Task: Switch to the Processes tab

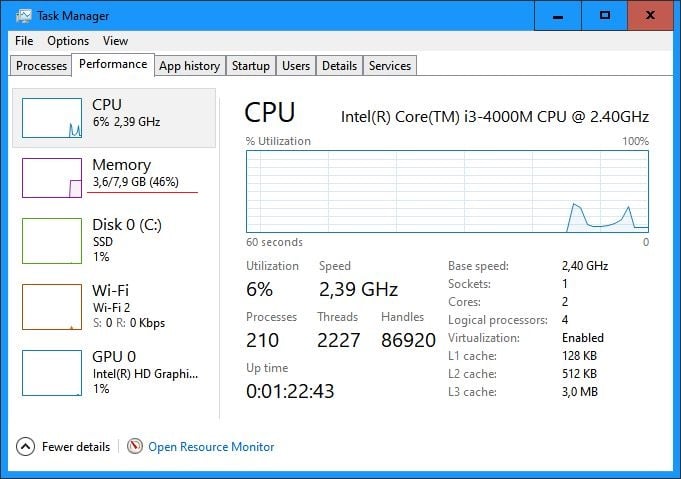Action: pos(41,66)
